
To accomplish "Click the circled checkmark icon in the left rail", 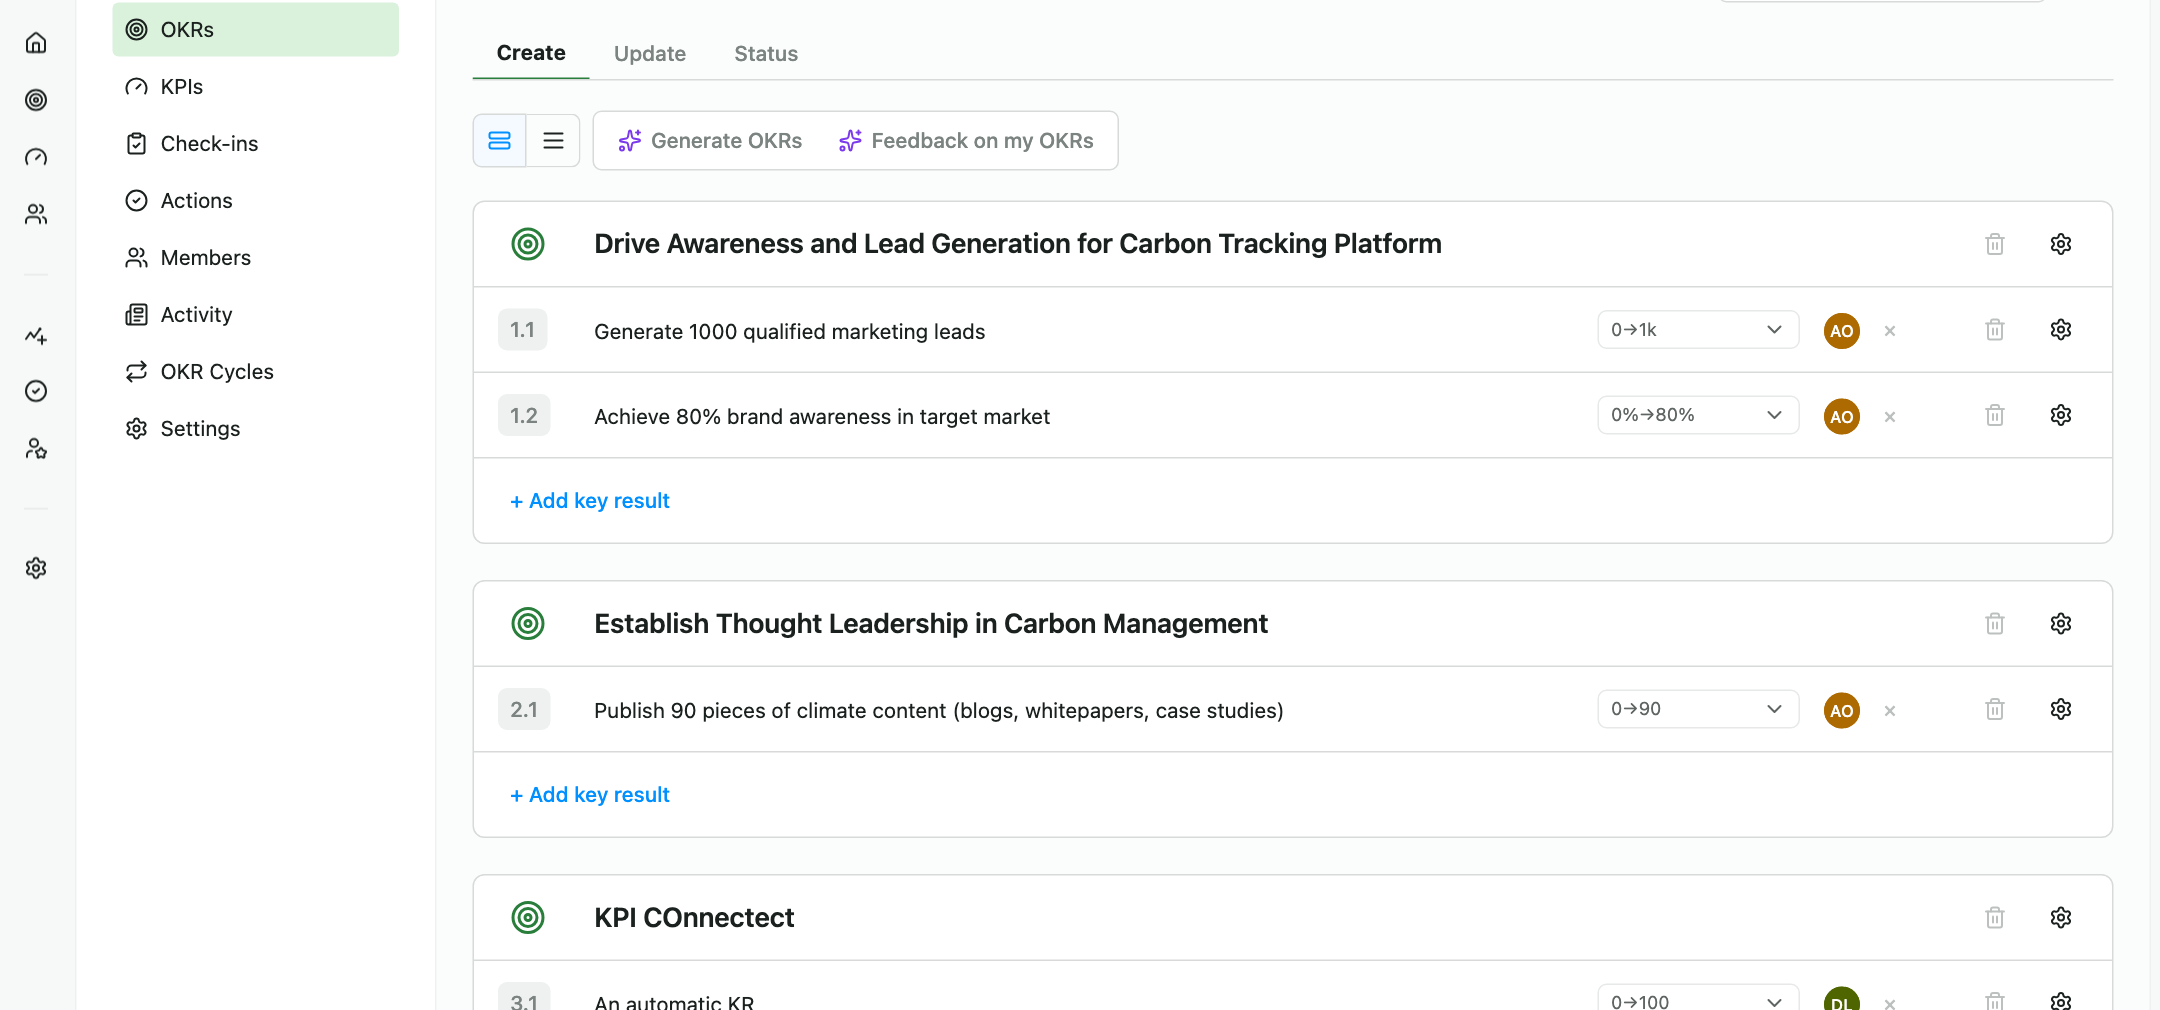I will [x=36, y=391].
